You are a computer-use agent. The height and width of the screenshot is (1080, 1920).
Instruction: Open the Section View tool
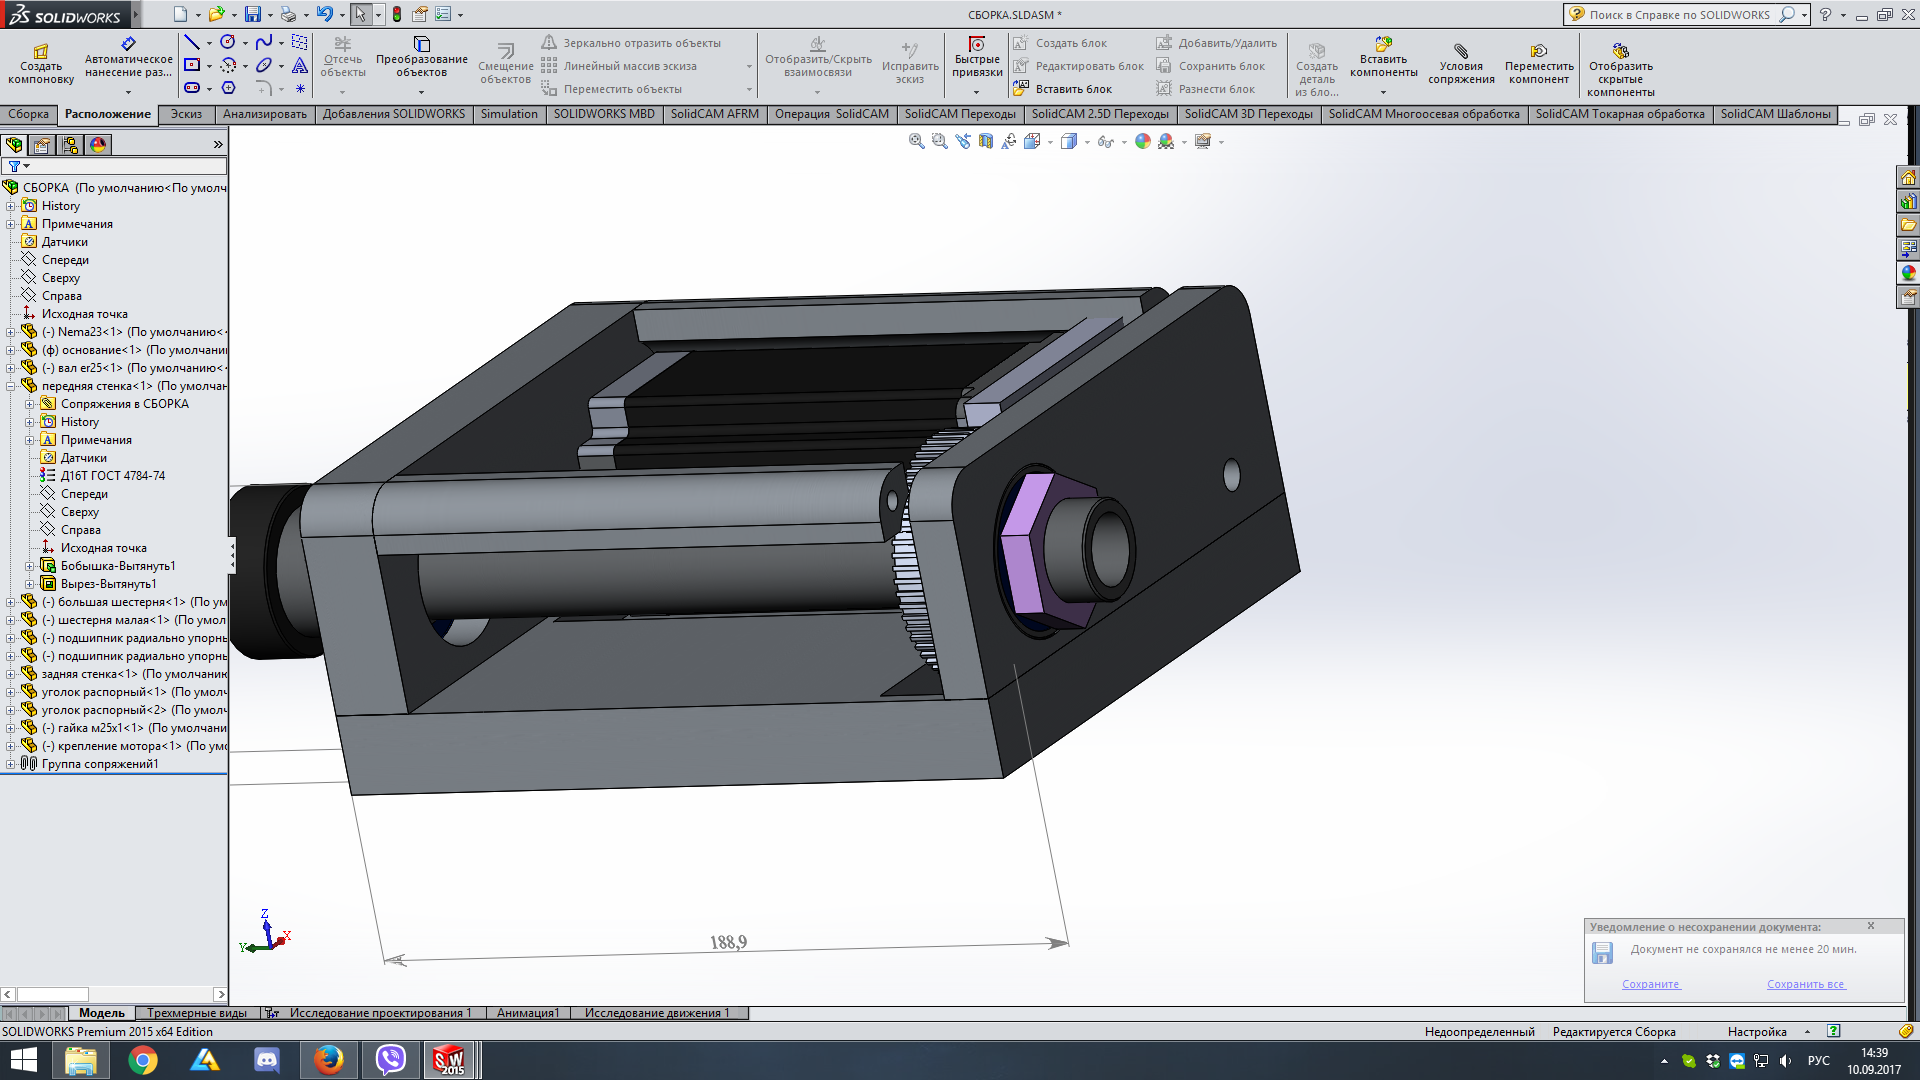(986, 142)
